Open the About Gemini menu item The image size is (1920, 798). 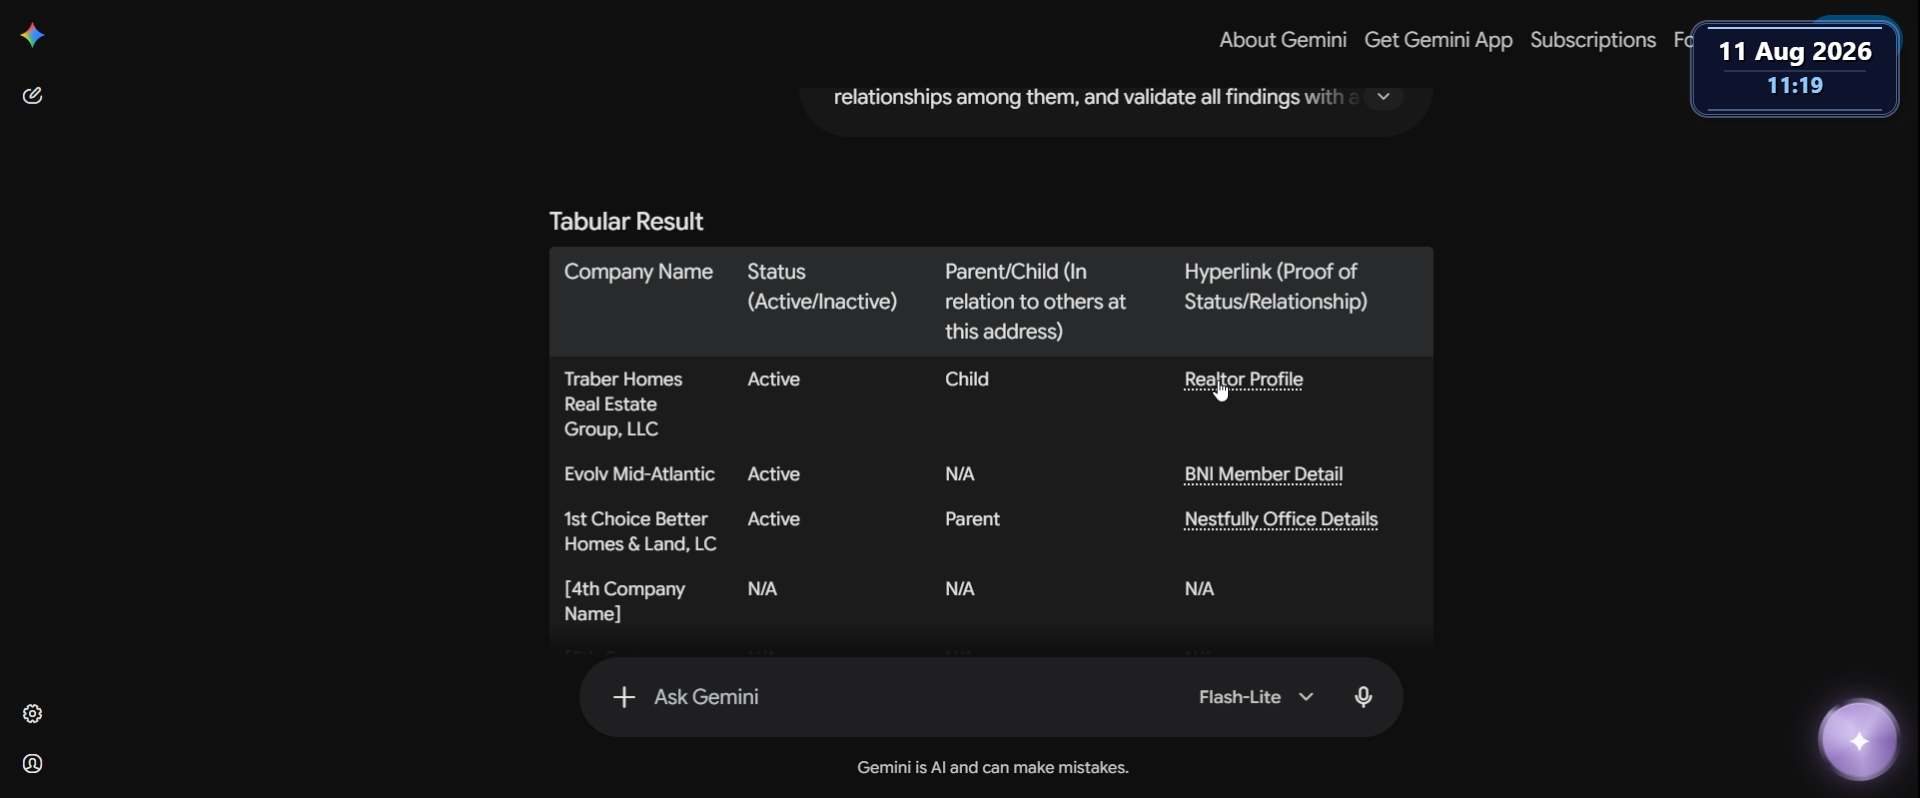click(x=1283, y=40)
